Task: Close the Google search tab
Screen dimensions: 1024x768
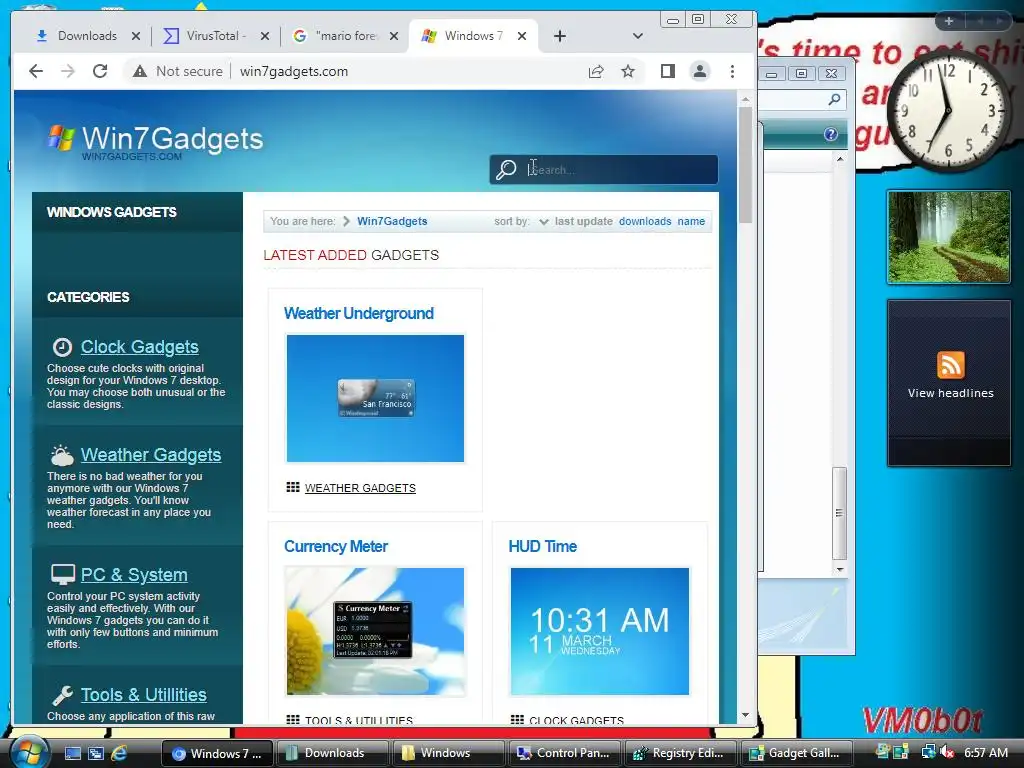Action: [x=394, y=36]
